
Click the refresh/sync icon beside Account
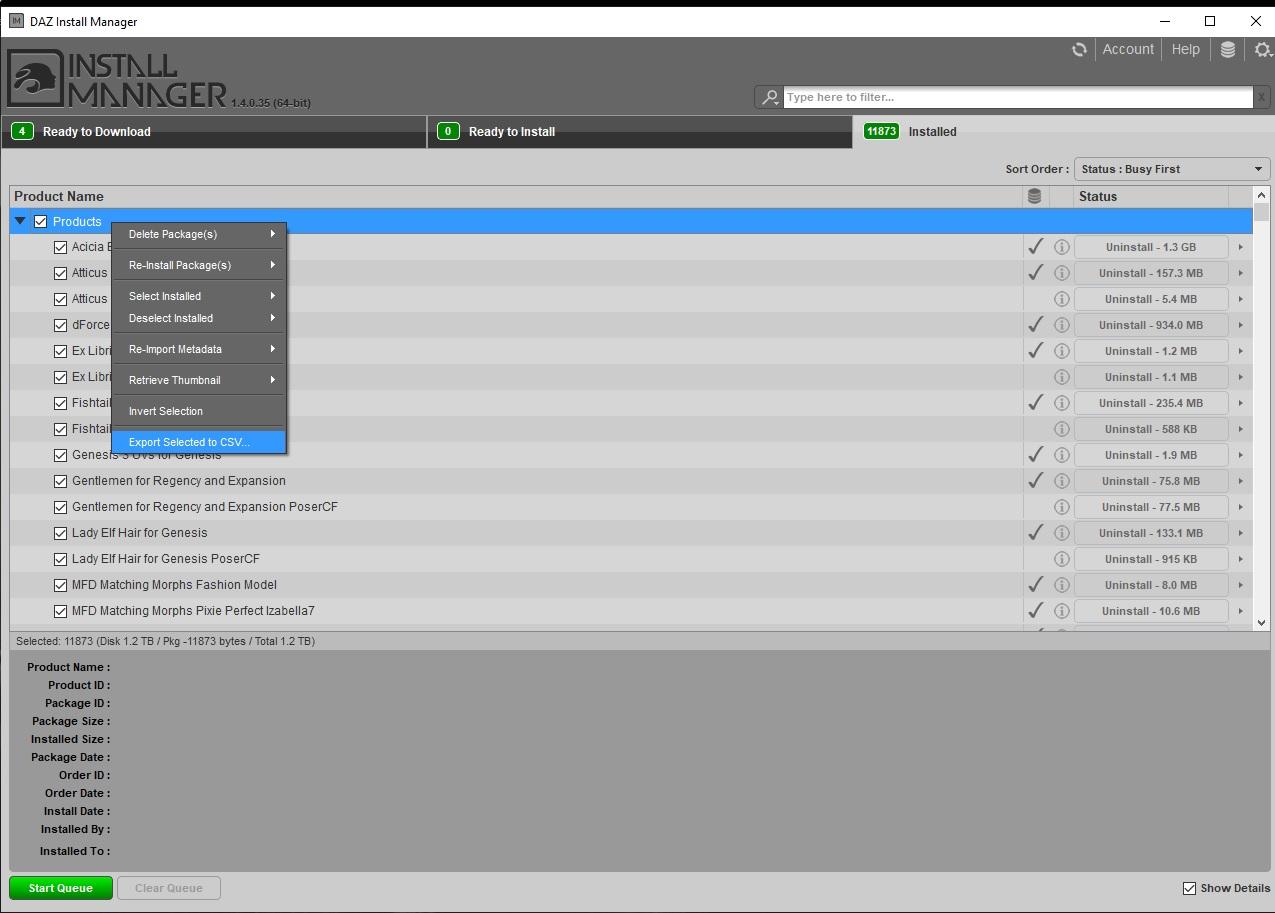pyautogui.click(x=1079, y=49)
